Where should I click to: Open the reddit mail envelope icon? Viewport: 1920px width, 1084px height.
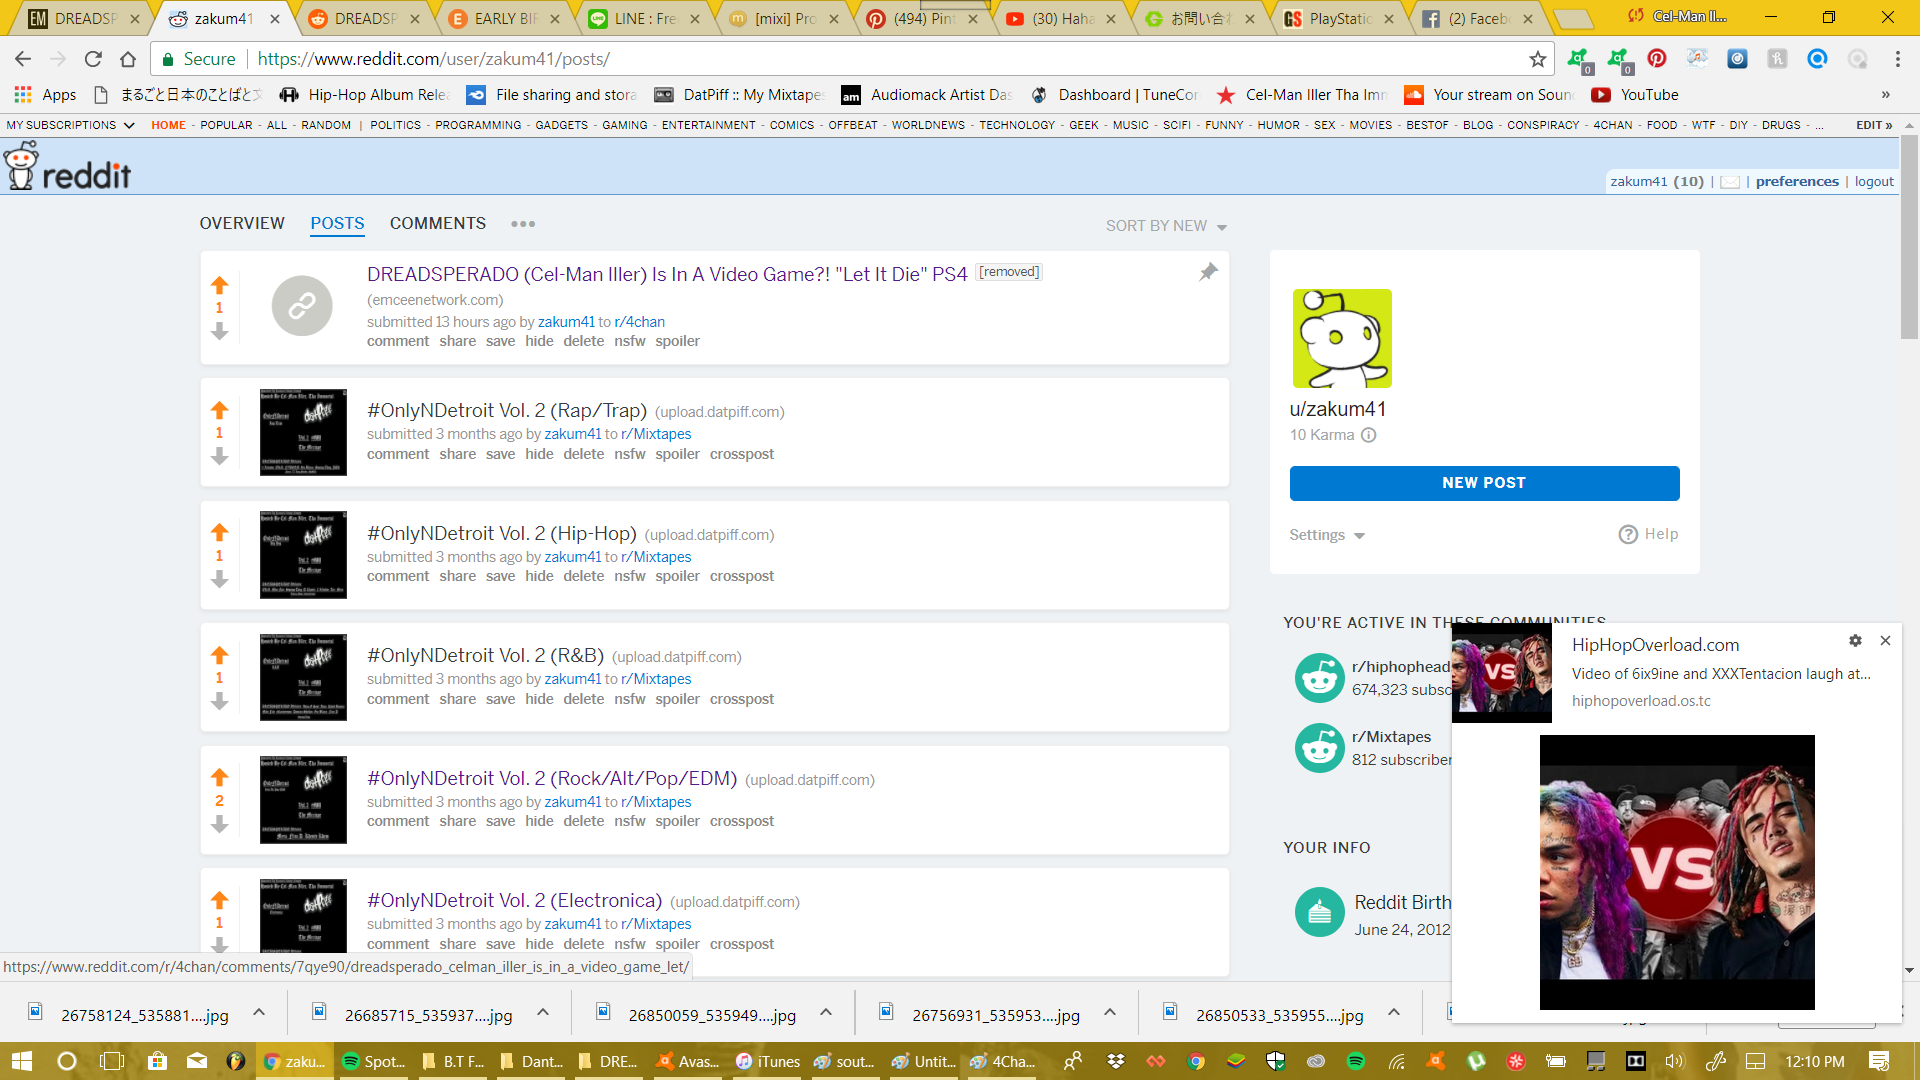[1730, 182]
